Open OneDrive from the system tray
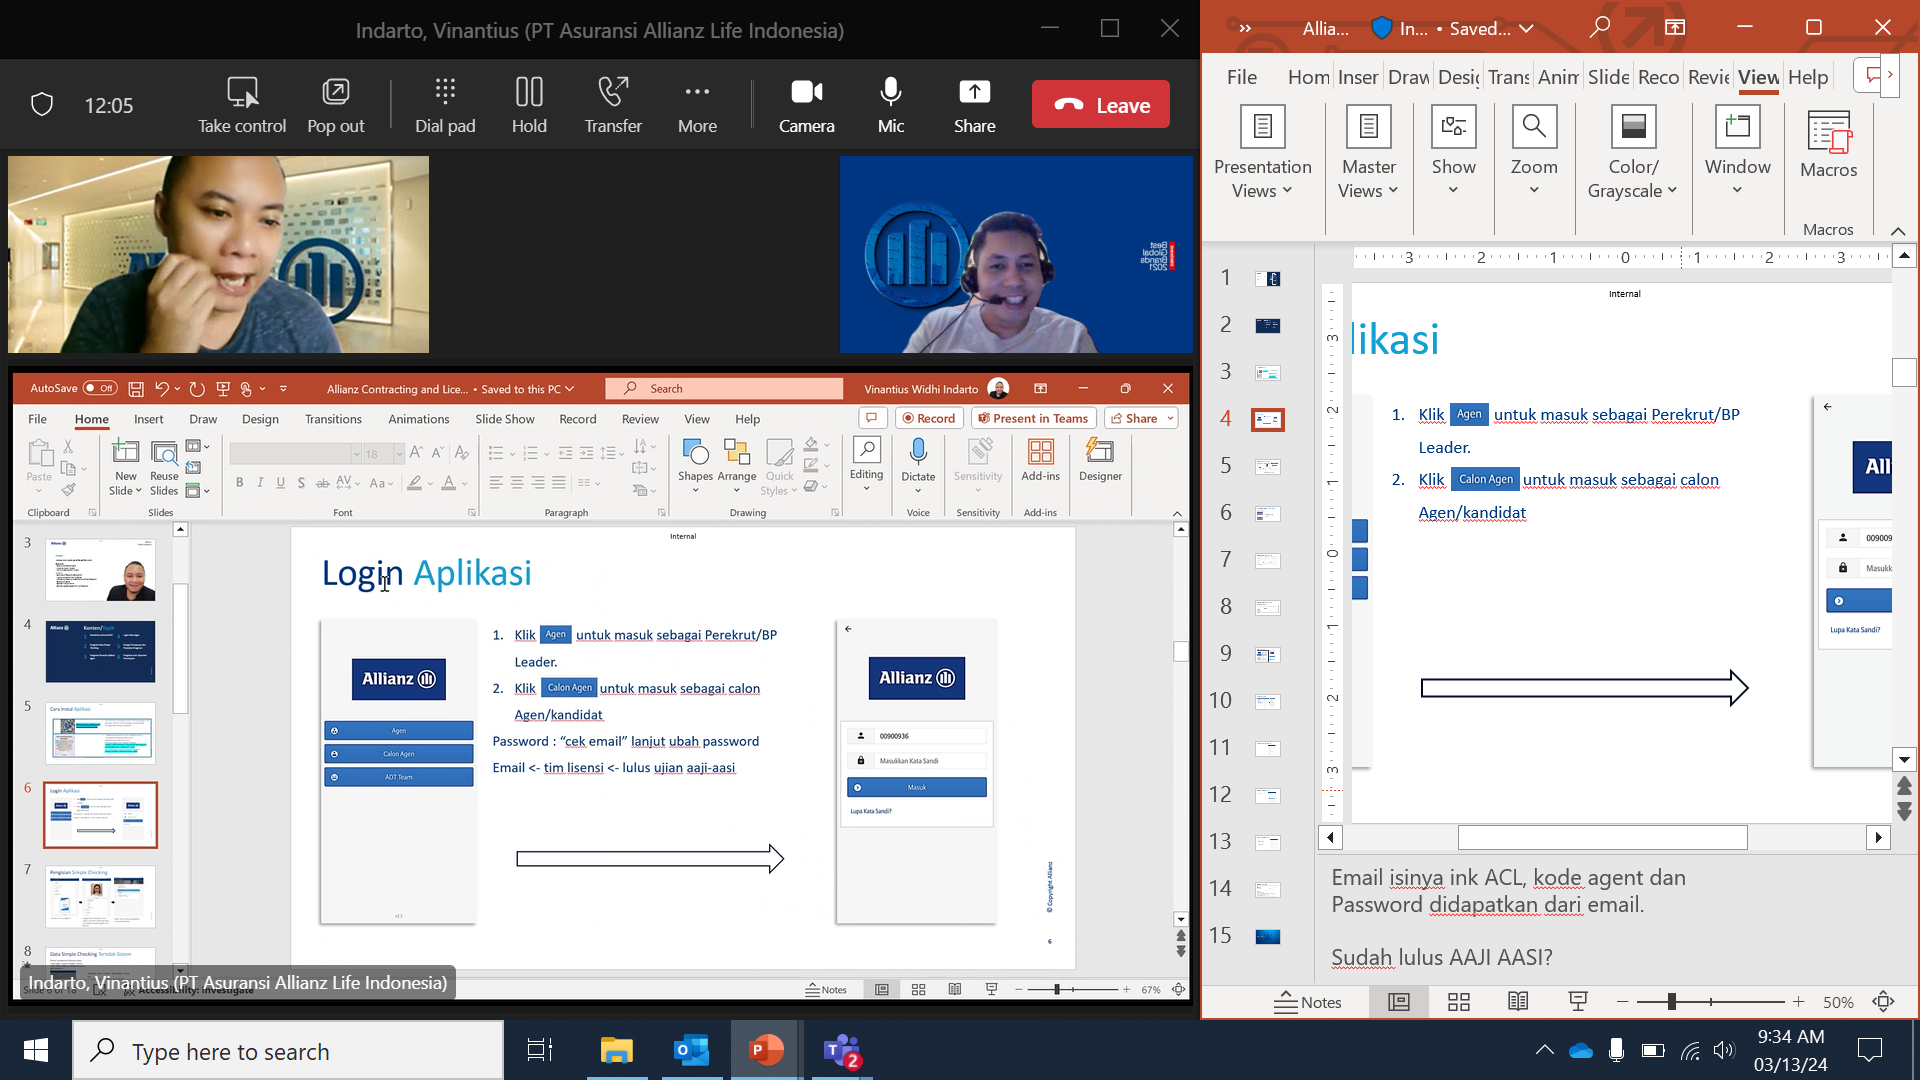 pyautogui.click(x=1581, y=1050)
